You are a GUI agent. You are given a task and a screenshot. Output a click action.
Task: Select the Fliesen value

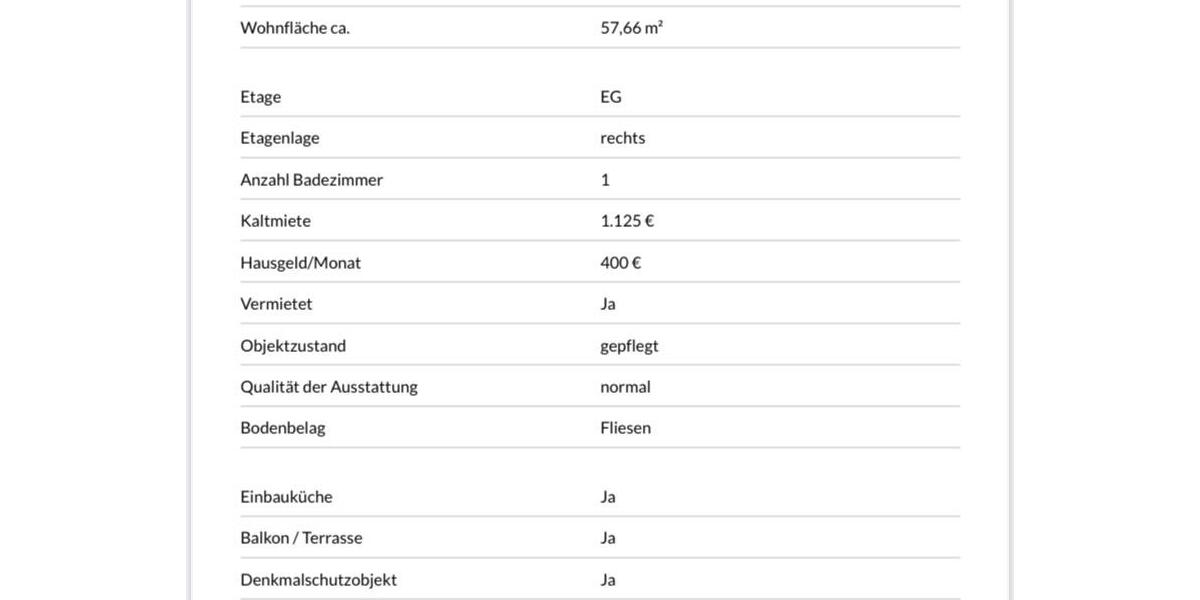[625, 428]
